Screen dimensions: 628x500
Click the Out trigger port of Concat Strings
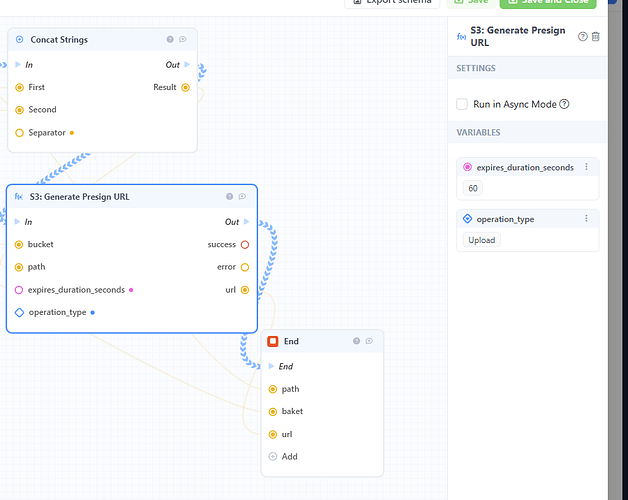(187, 65)
